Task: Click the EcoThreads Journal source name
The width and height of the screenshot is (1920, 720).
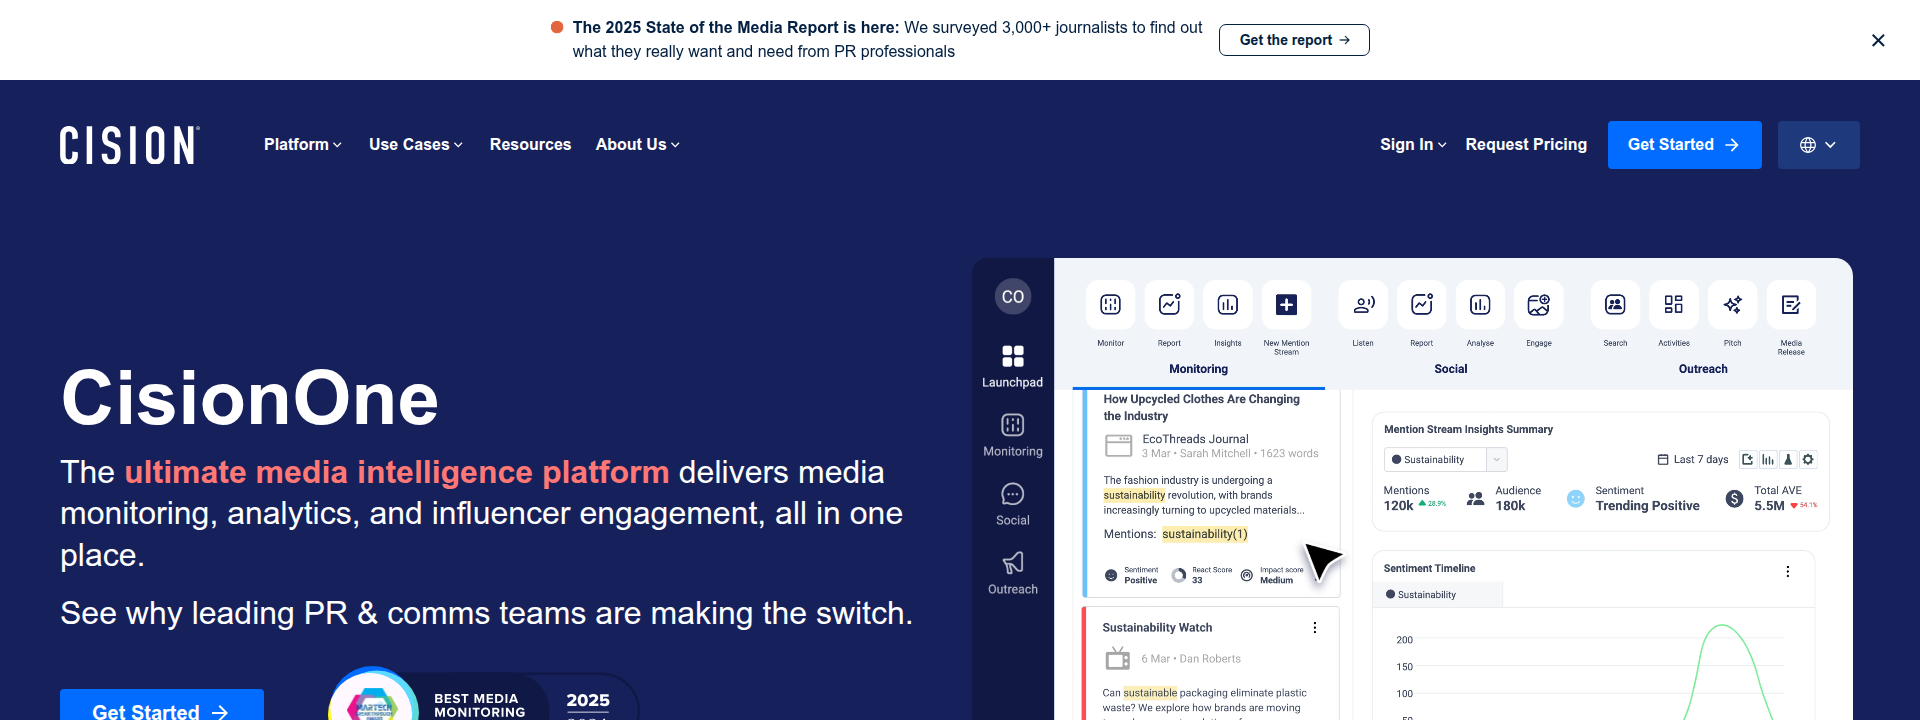Action: [x=1195, y=439]
